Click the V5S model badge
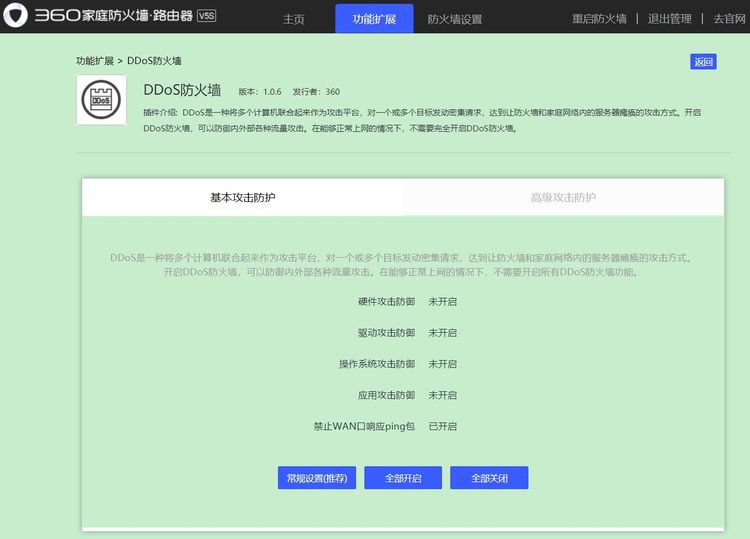 tap(207, 16)
